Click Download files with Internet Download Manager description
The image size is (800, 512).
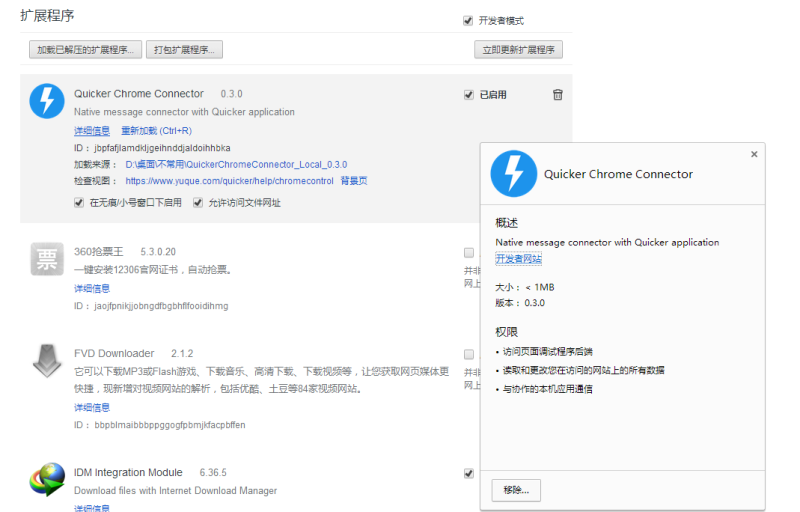coord(176,491)
